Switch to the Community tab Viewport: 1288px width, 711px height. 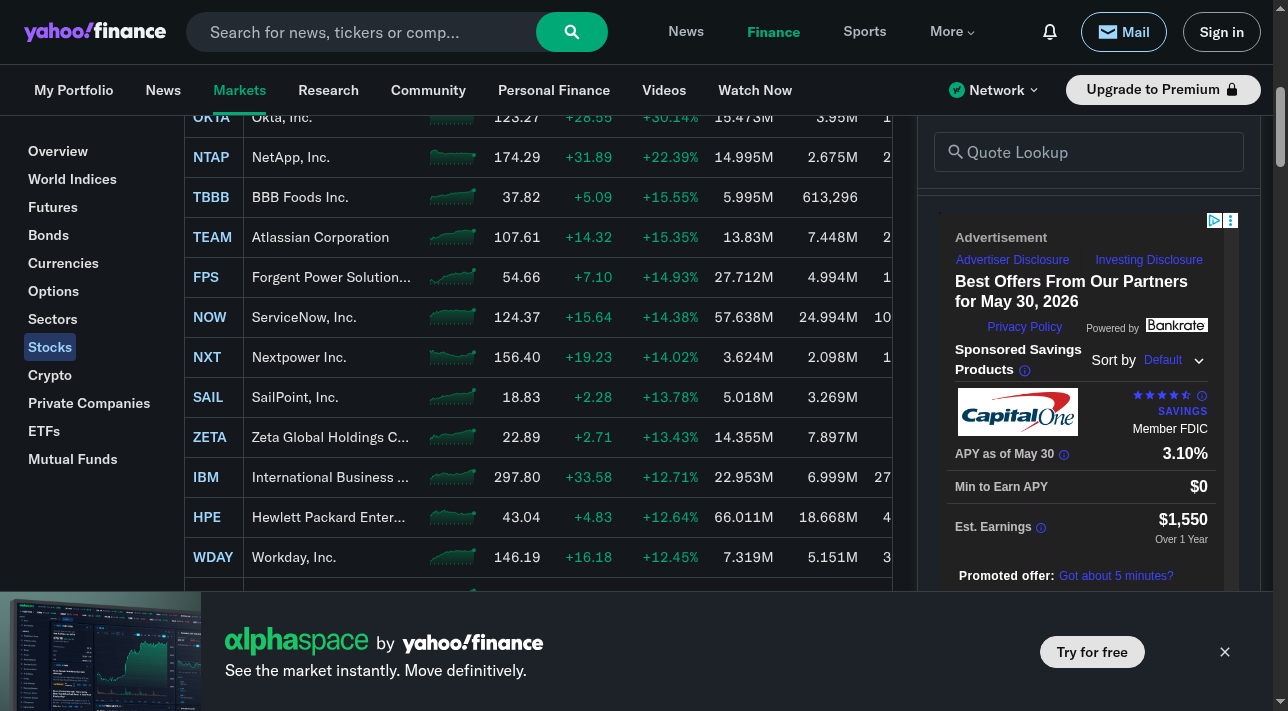pos(428,90)
